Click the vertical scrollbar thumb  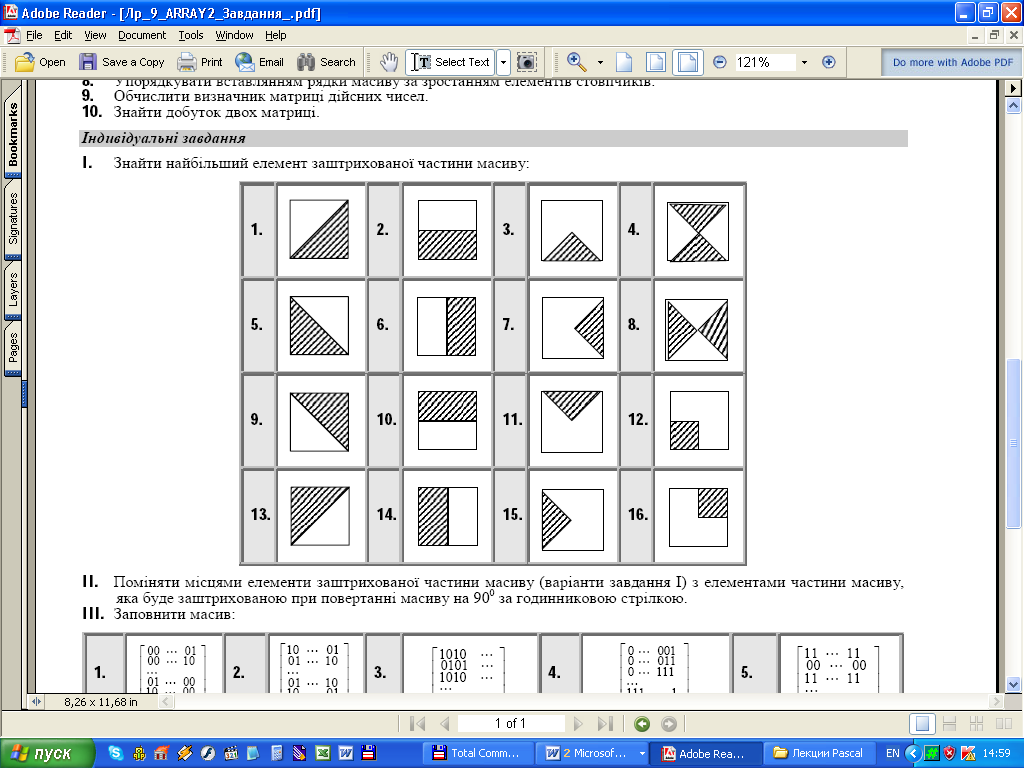(x=1013, y=443)
